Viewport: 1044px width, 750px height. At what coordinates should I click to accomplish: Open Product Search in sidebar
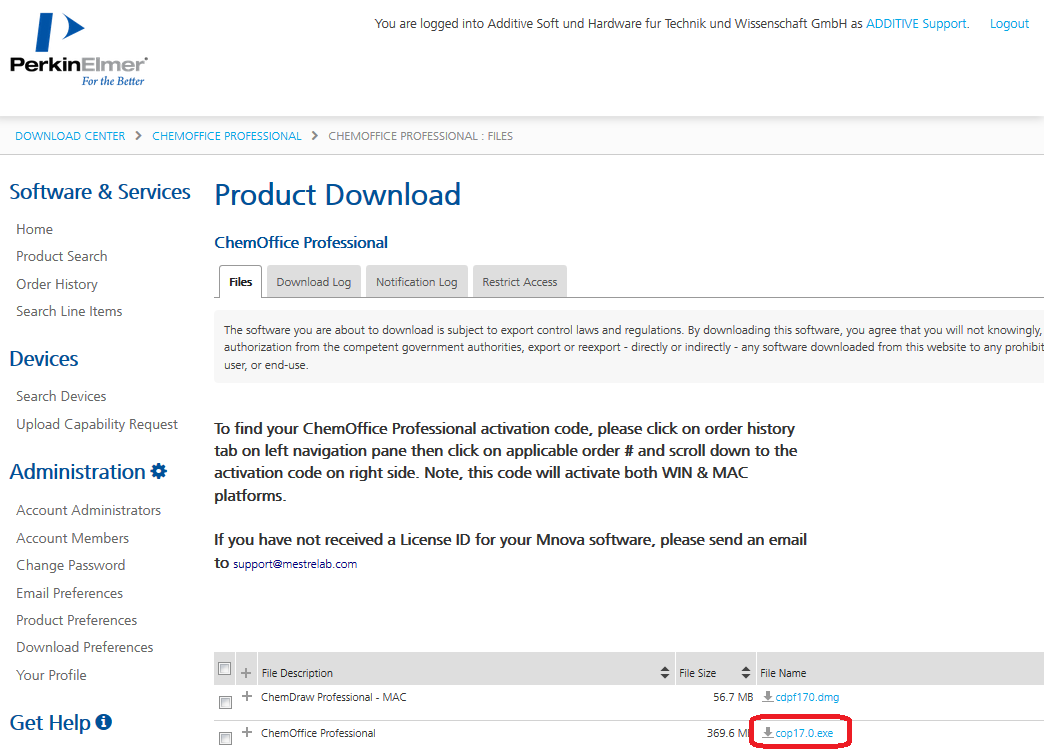click(62, 256)
